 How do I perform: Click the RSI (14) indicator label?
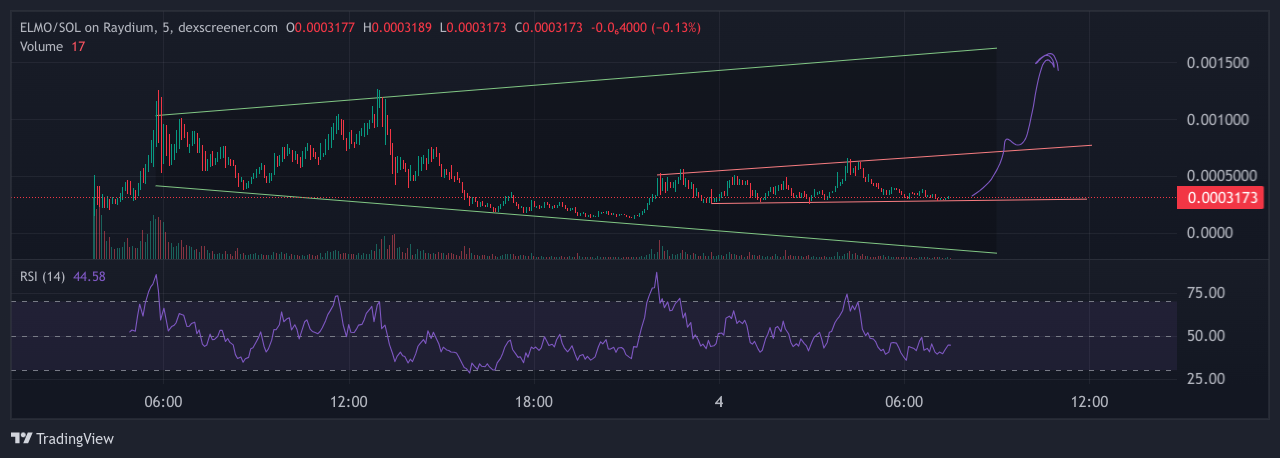(x=43, y=276)
